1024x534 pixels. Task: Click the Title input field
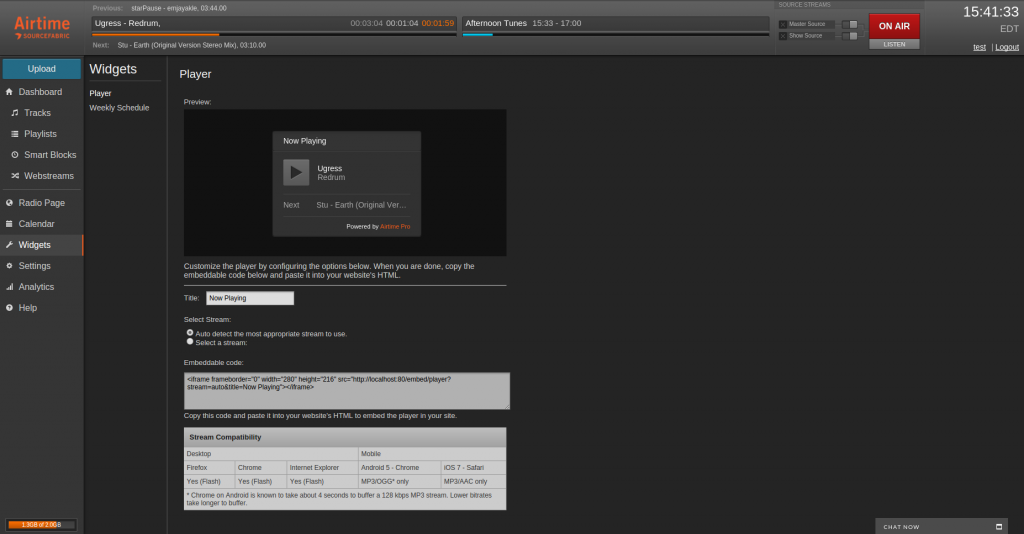point(250,298)
